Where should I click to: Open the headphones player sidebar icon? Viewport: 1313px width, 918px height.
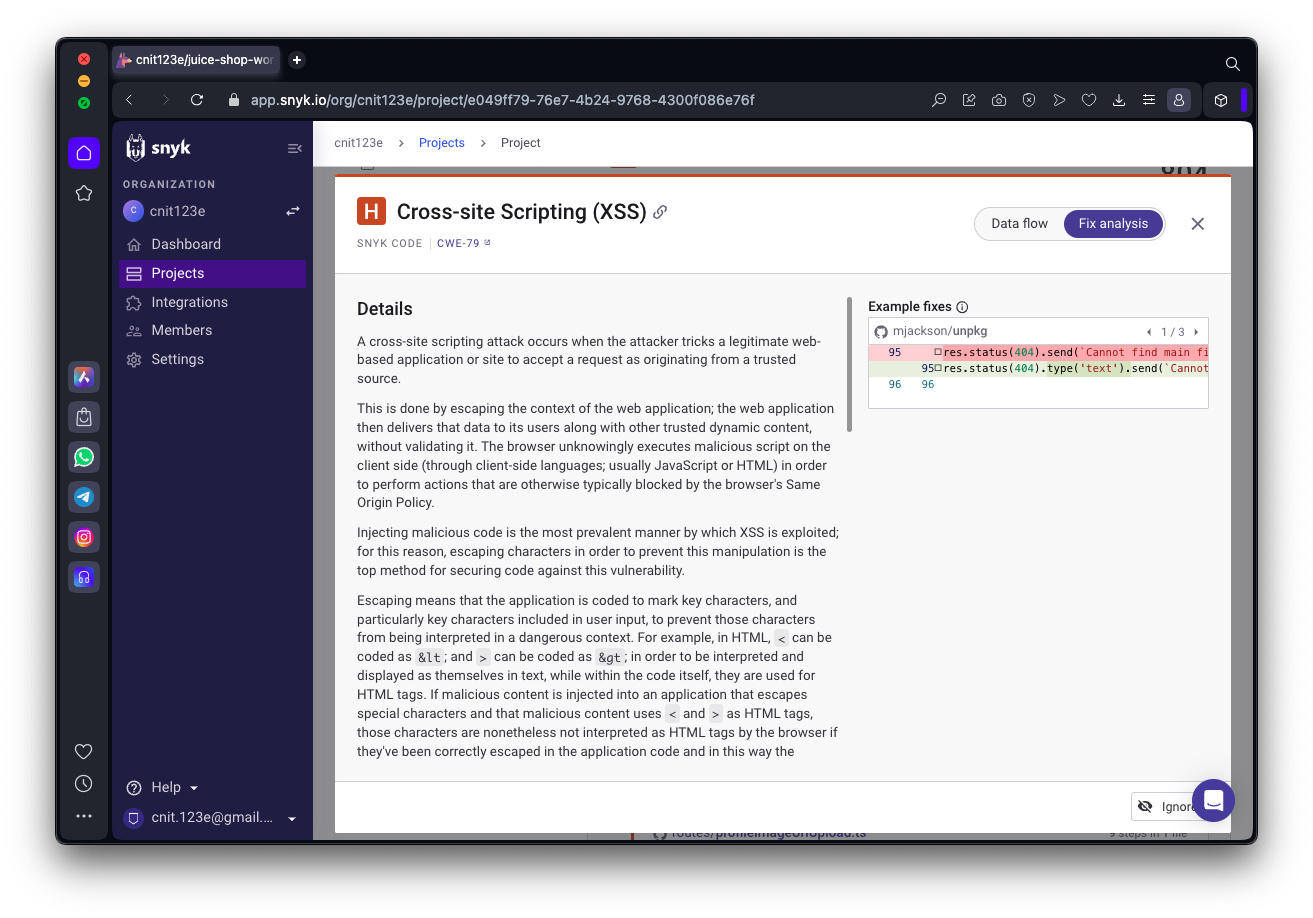pyautogui.click(x=84, y=577)
